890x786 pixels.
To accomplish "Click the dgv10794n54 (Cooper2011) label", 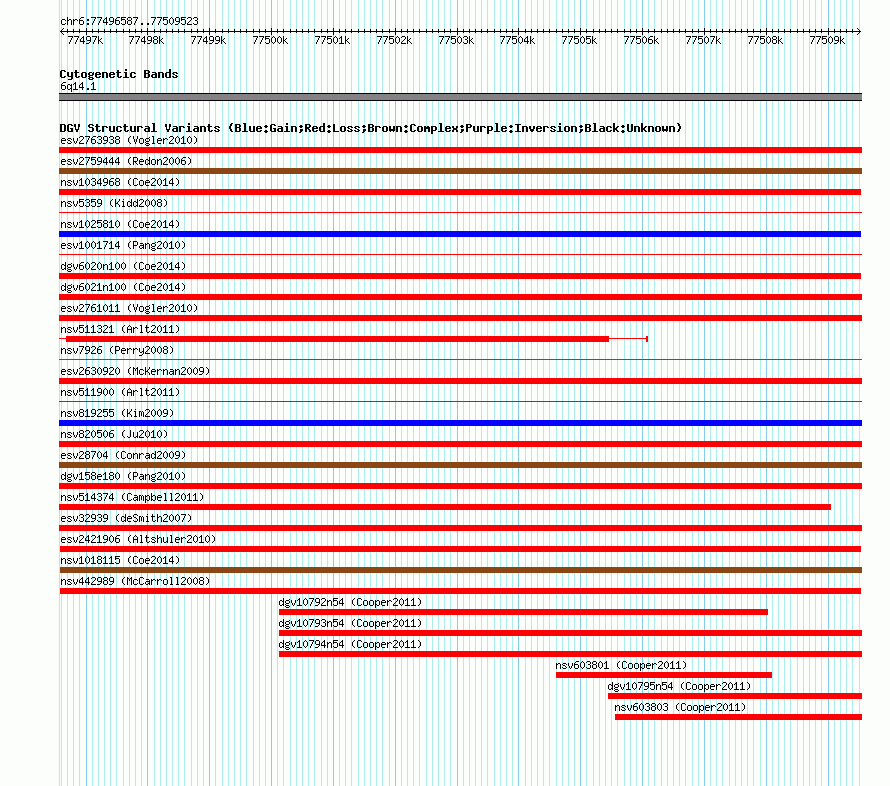I will click(350, 644).
